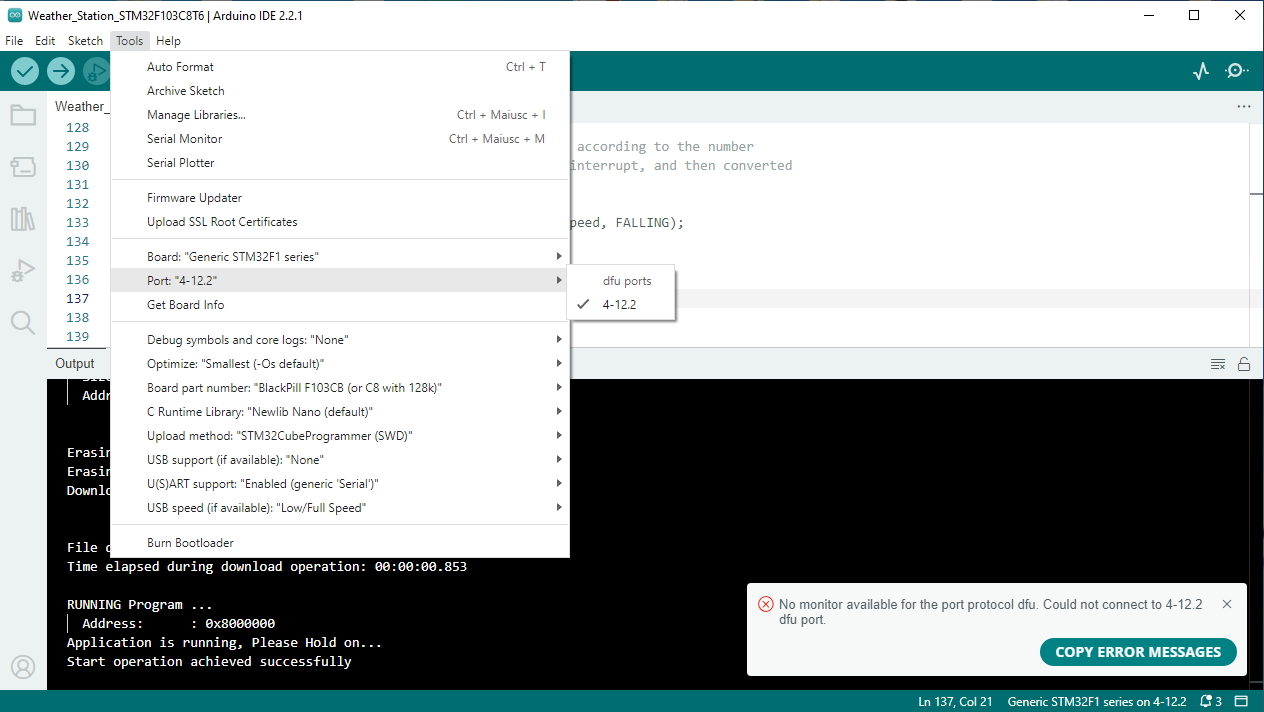Open the Search panel from the sidebar

(23, 323)
